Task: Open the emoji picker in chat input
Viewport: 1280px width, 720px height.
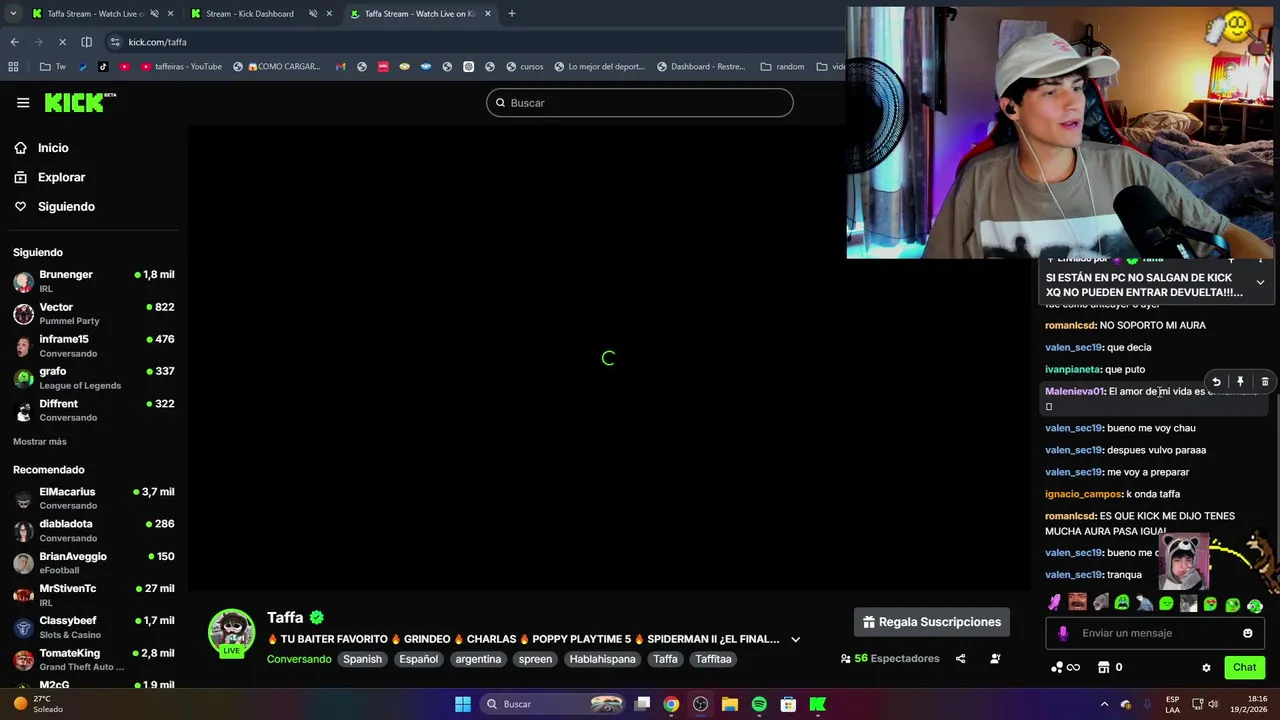Action: 1247,633
